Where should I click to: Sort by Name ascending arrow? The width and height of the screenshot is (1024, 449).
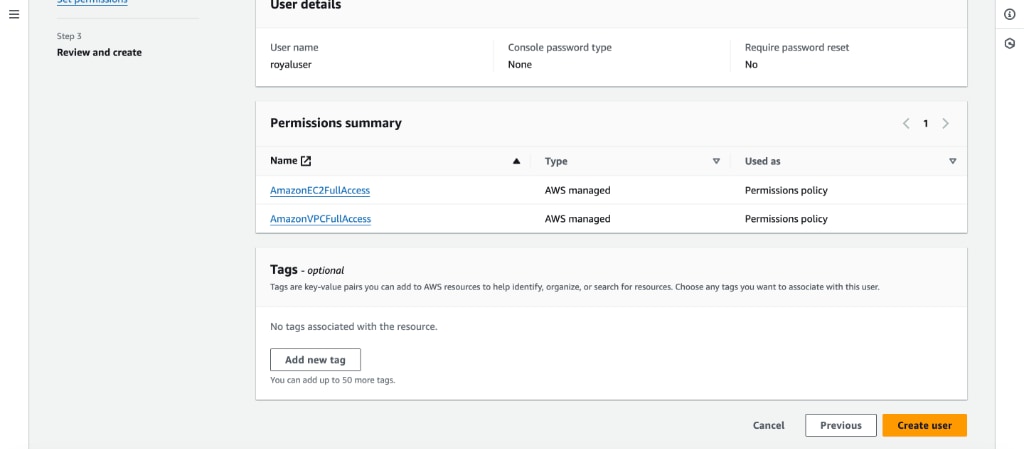pos(517,161)
